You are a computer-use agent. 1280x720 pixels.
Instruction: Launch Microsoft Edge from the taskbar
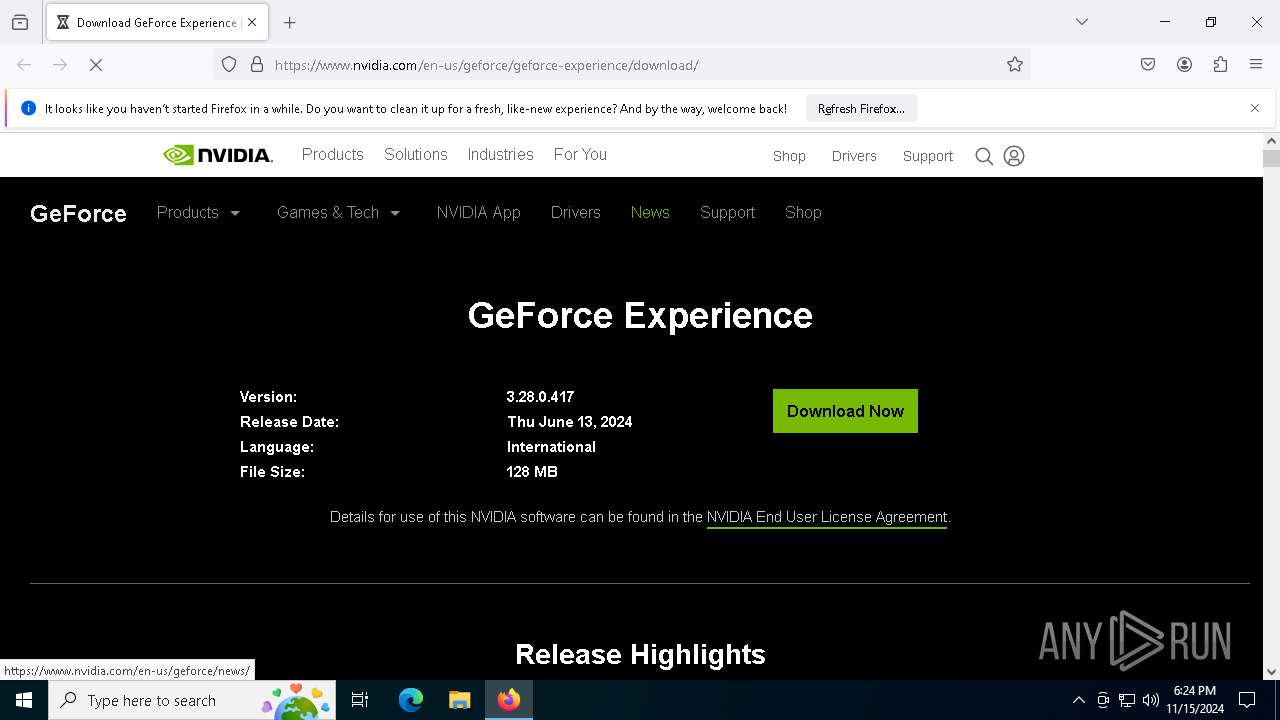[x=411, y=700]
